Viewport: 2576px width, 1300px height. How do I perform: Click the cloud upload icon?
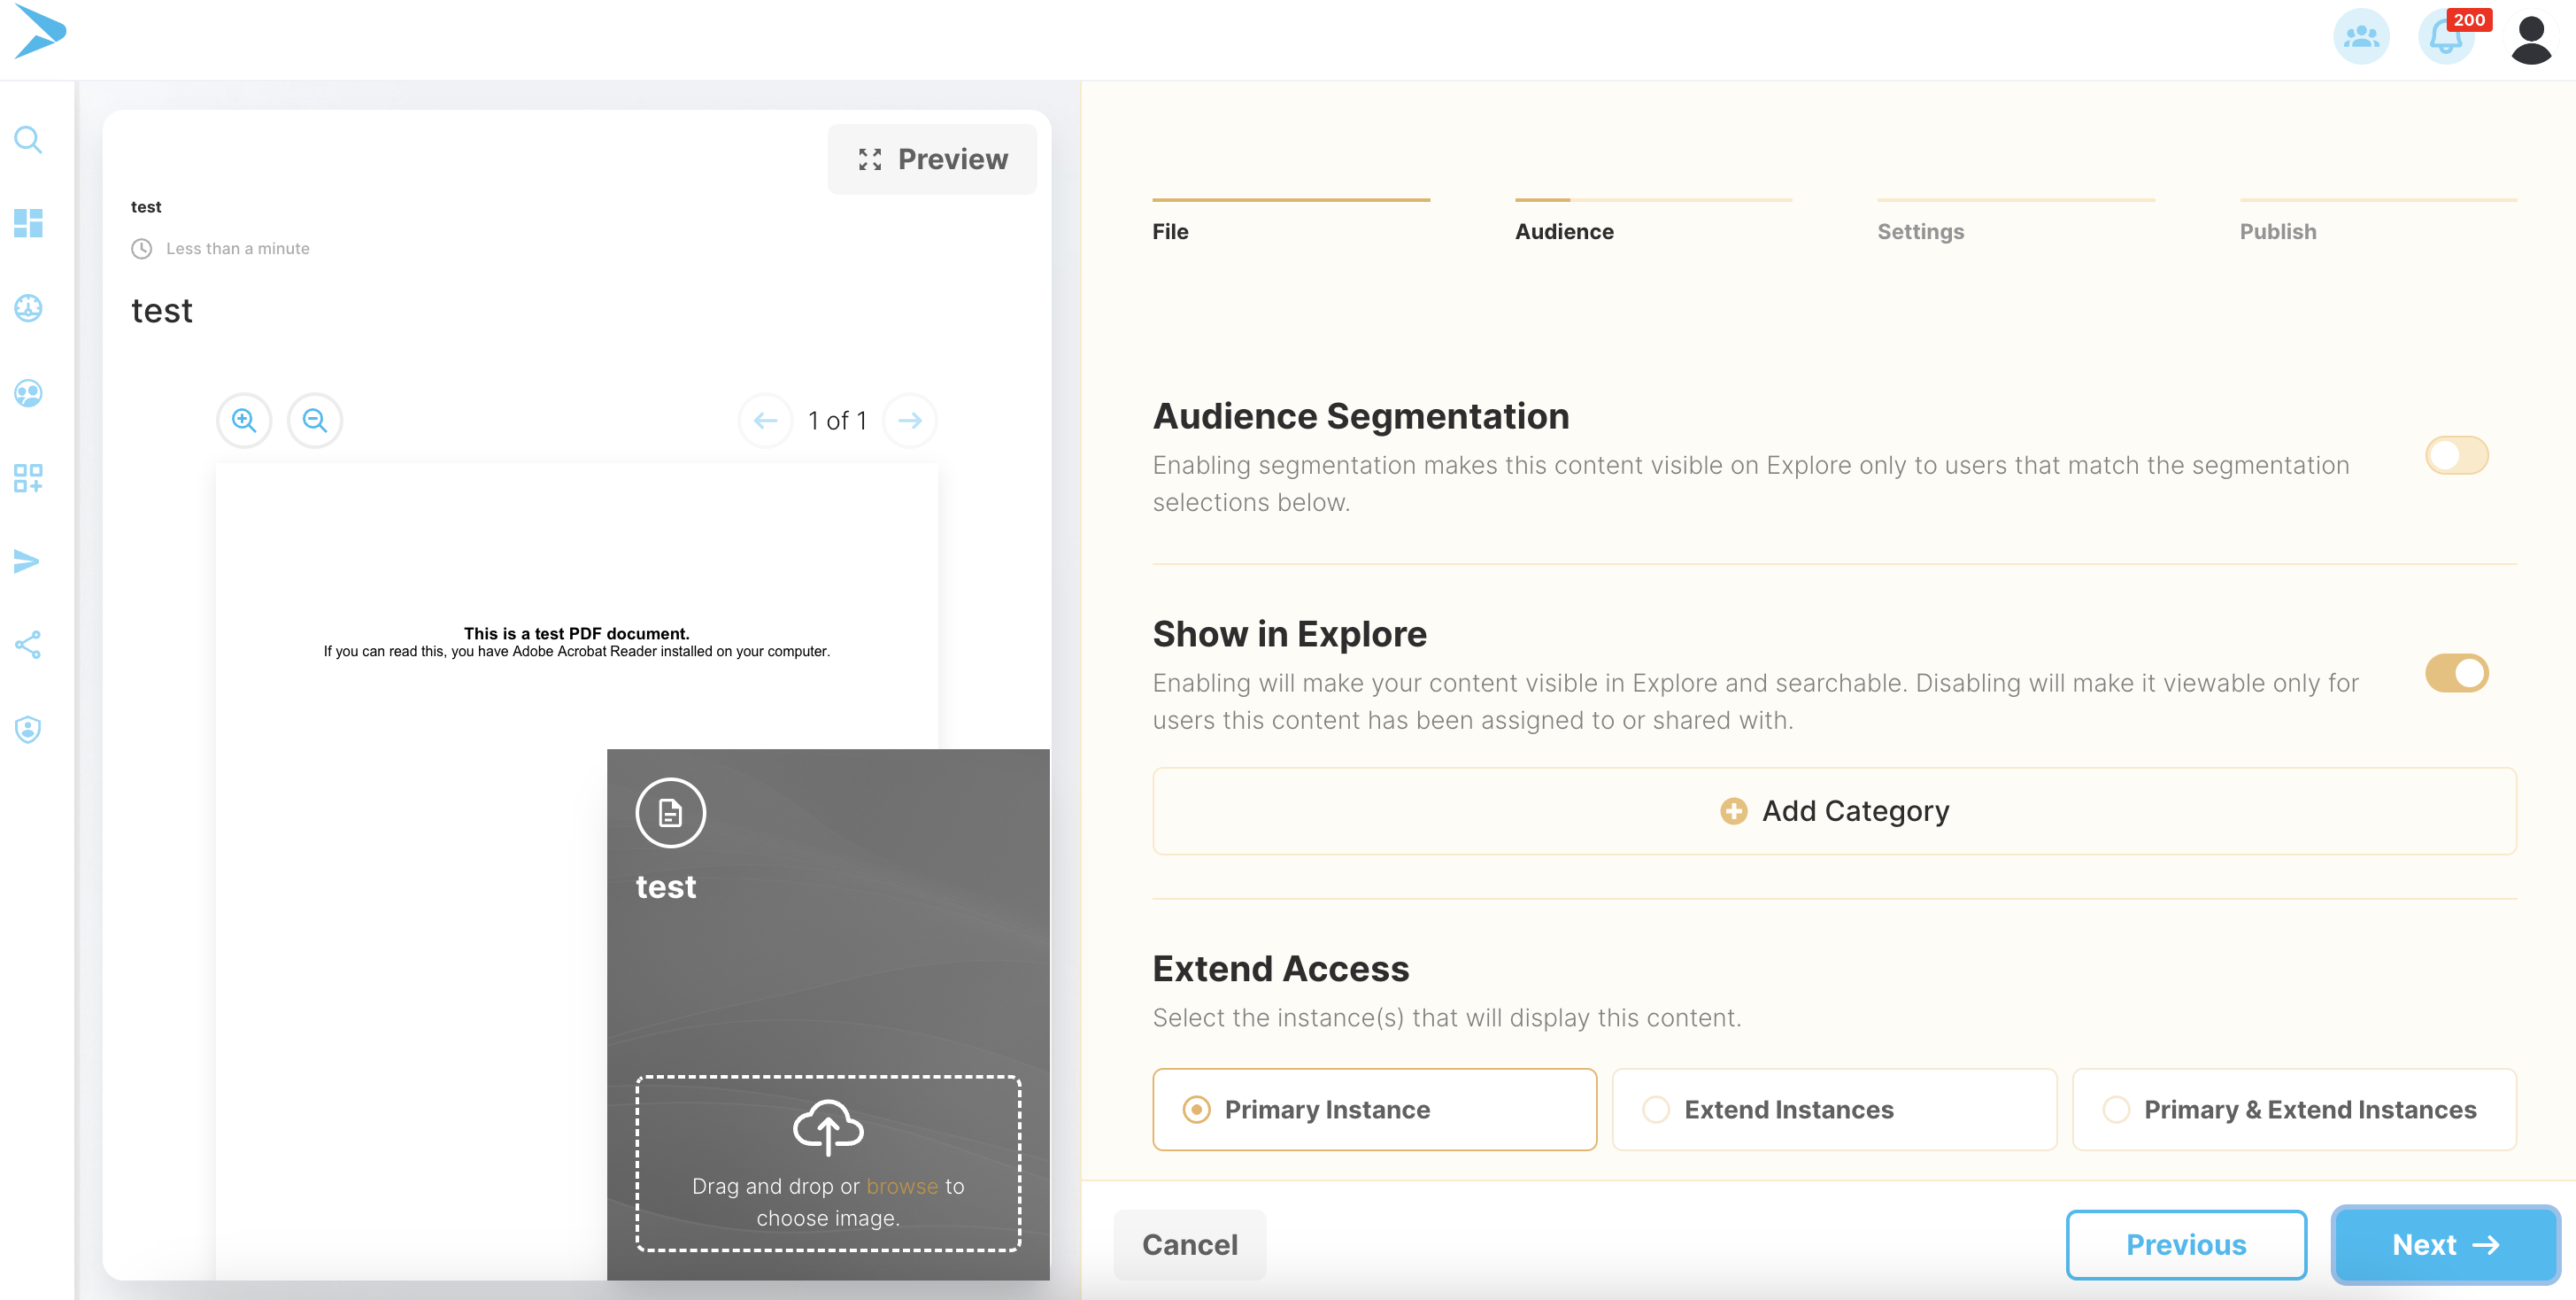click(828, 1127)
